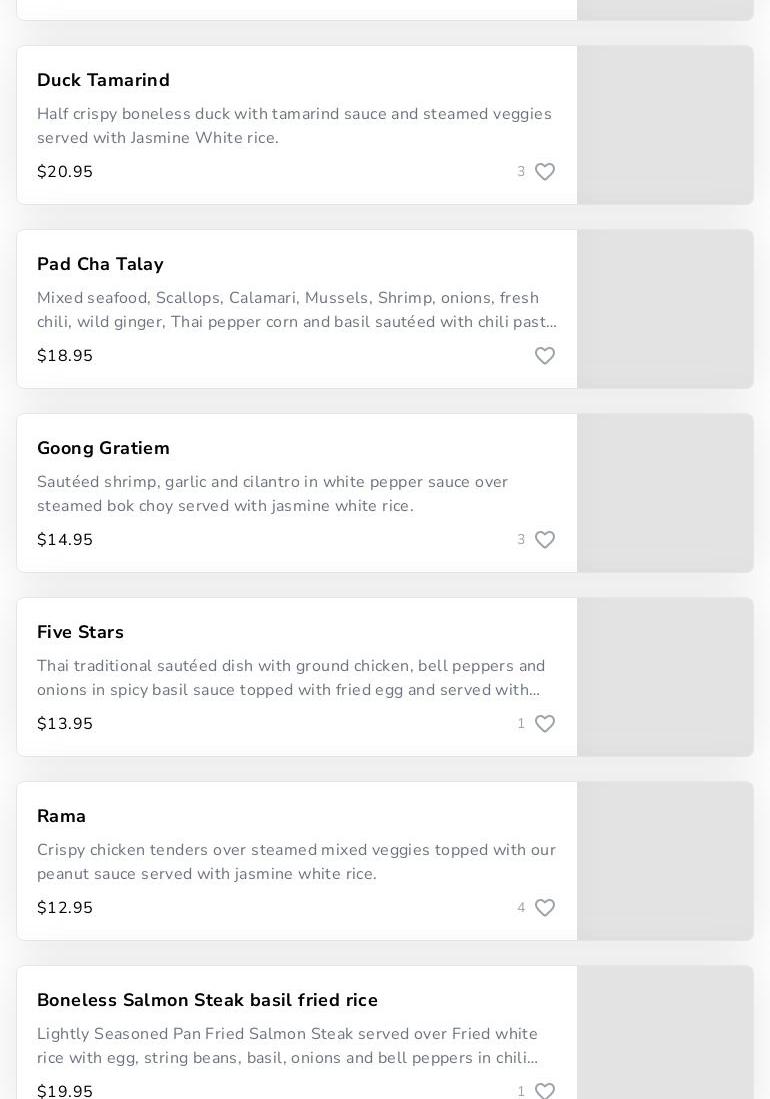The width and height of the screenshot is (770, 1099).
Task: Click the Pad Cha Talay truncated description
Action: click(x=296, y=310)
